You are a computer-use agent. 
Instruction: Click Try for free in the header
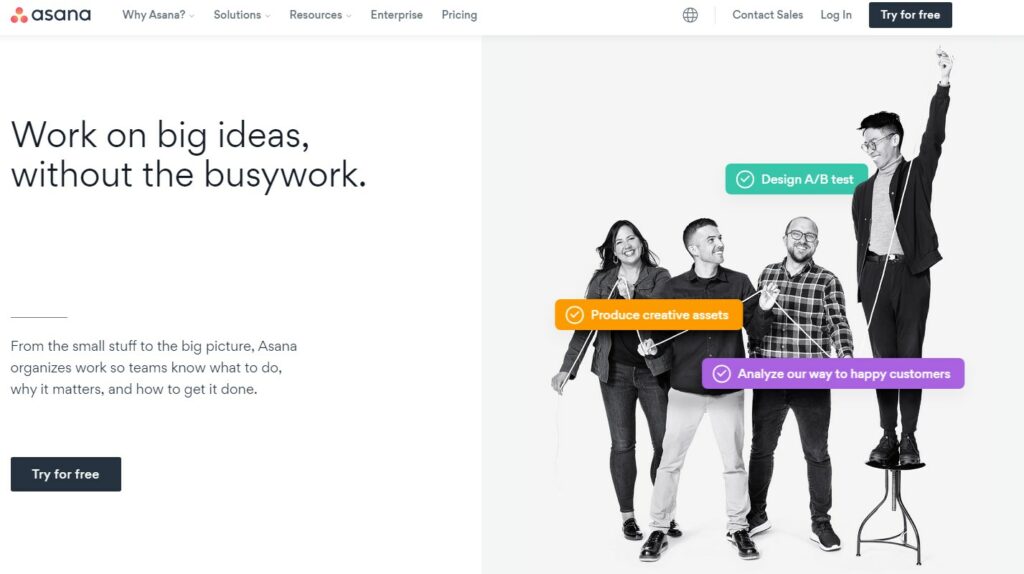pos(910,15)
